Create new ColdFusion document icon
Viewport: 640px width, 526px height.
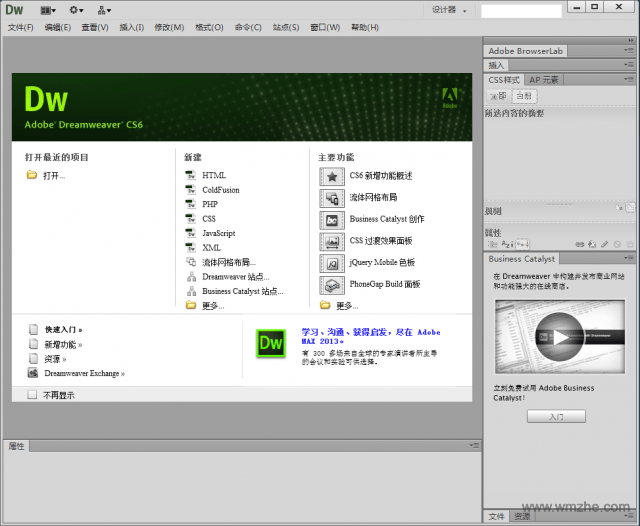[x=191, y=190]
